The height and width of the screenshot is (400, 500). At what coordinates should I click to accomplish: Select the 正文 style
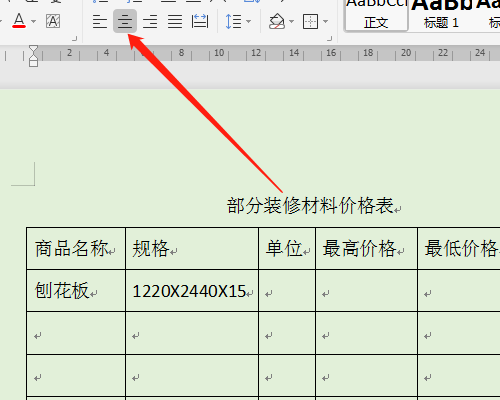click(x=376, y=15)
